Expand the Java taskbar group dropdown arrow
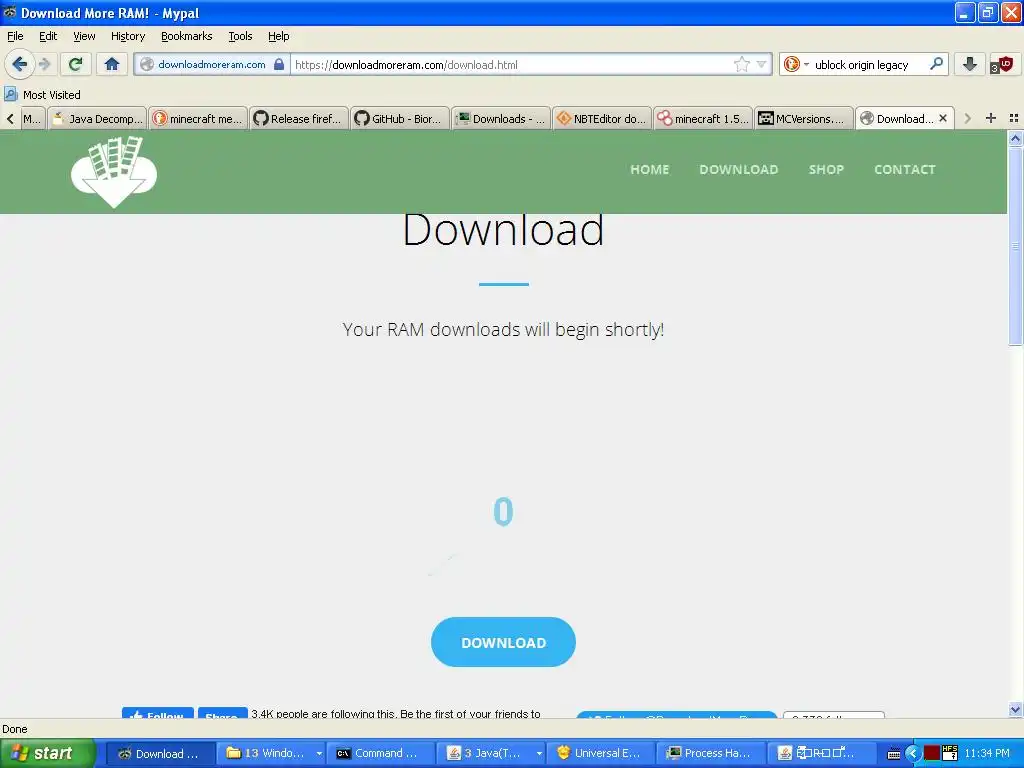Screen dimensions: 1024x768 click(x=539, y=753)
